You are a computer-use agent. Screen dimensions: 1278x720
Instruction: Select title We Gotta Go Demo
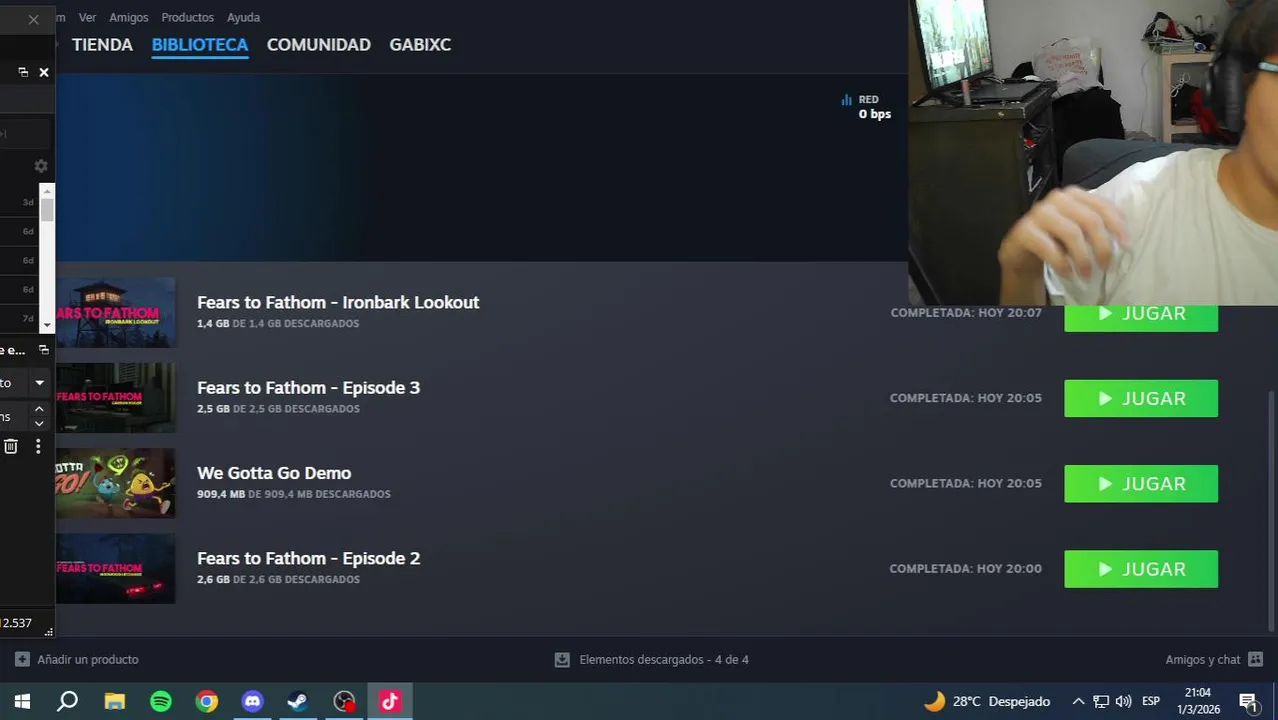click(274, 473)
